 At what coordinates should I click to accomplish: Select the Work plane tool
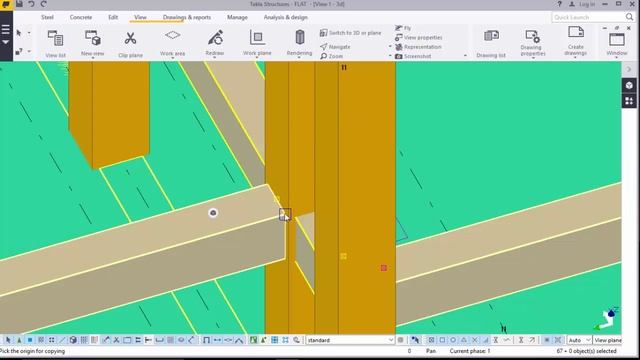tap(257, 42)
